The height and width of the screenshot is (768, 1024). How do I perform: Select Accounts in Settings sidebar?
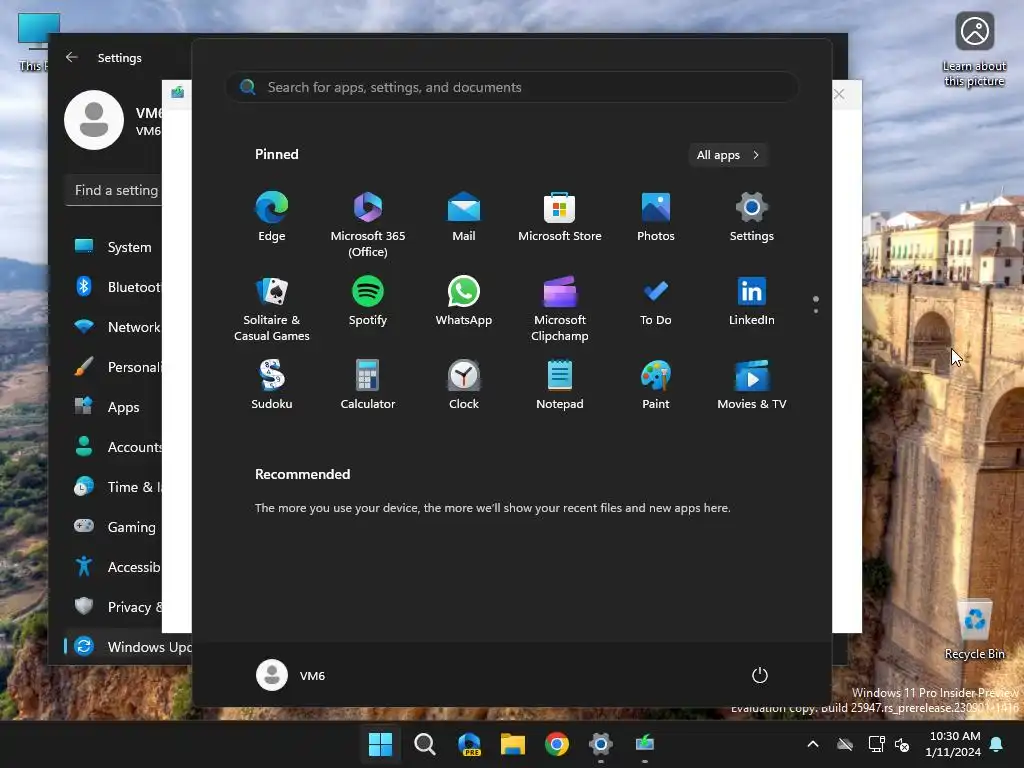pyautogui.click(x=114, y=447)
